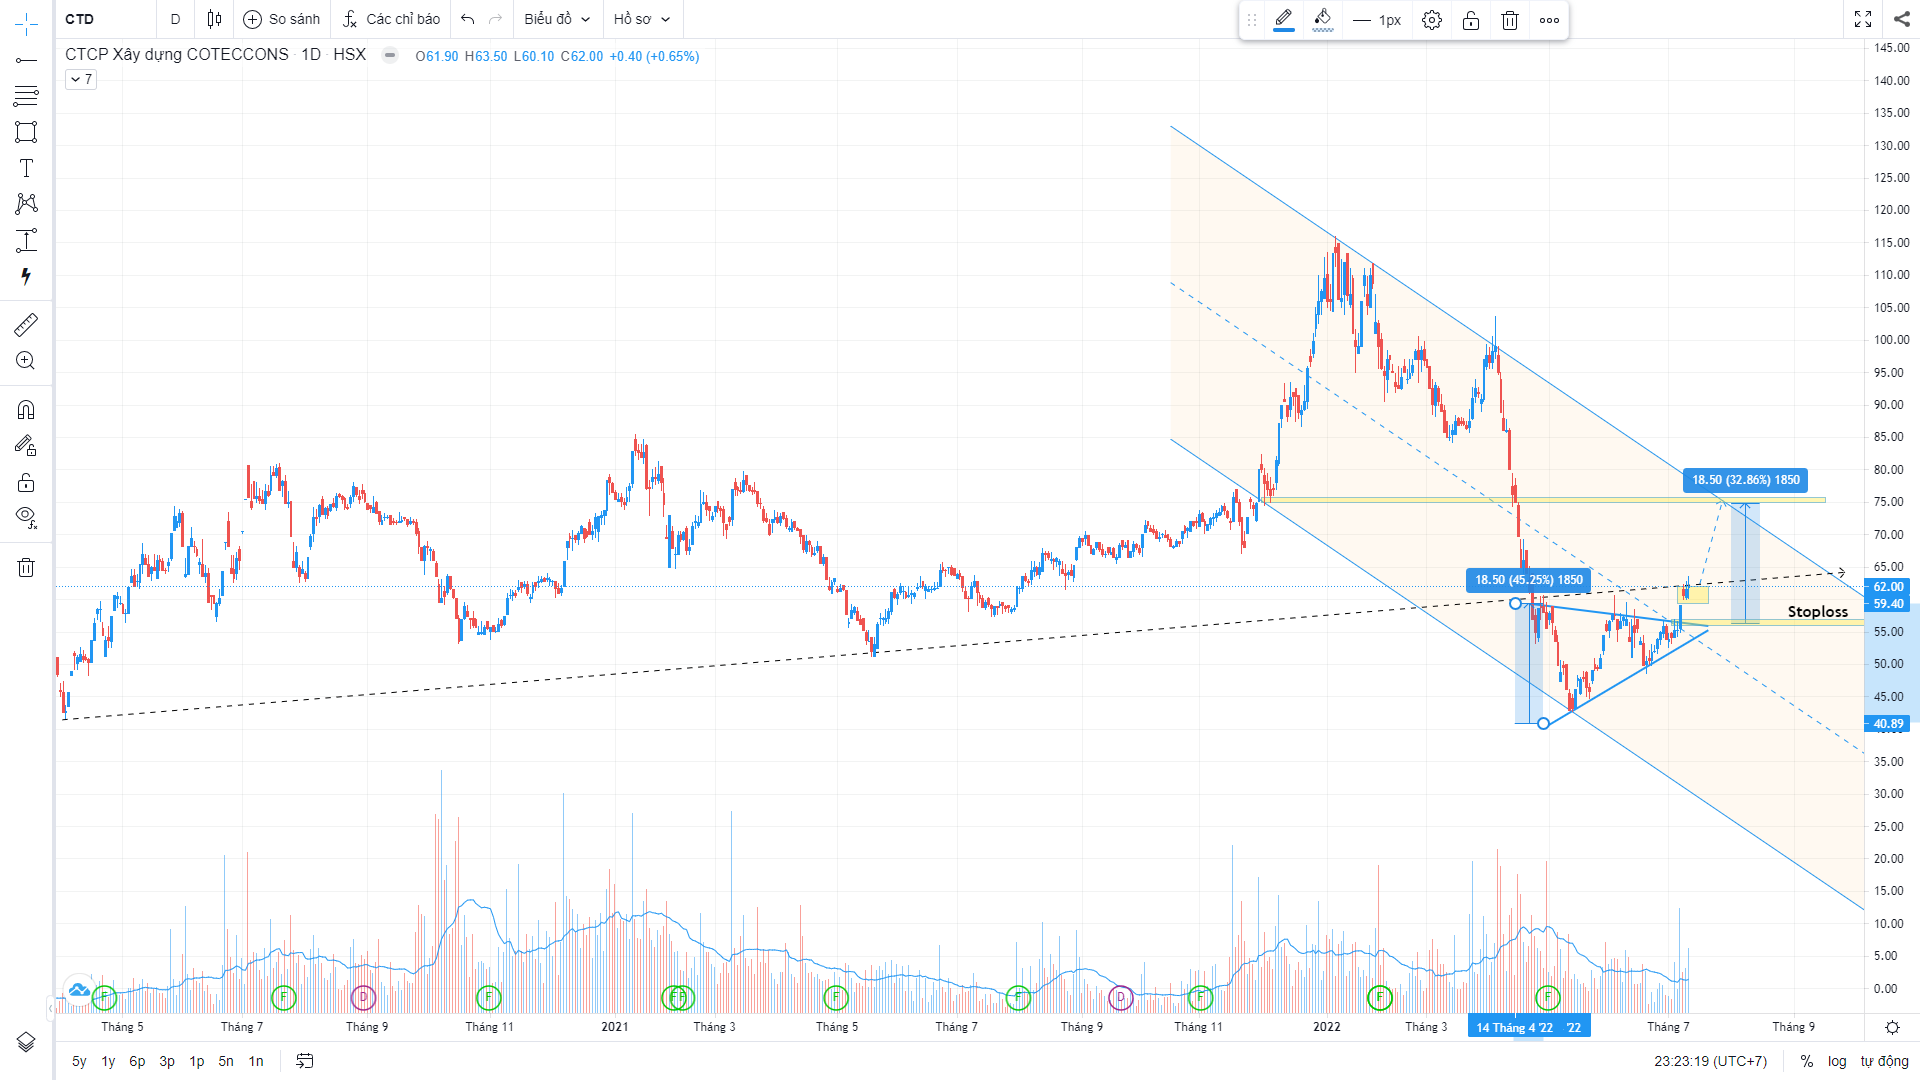
Task: Enter fullscreen chart mode
Action: click(x=1862, y=19)
